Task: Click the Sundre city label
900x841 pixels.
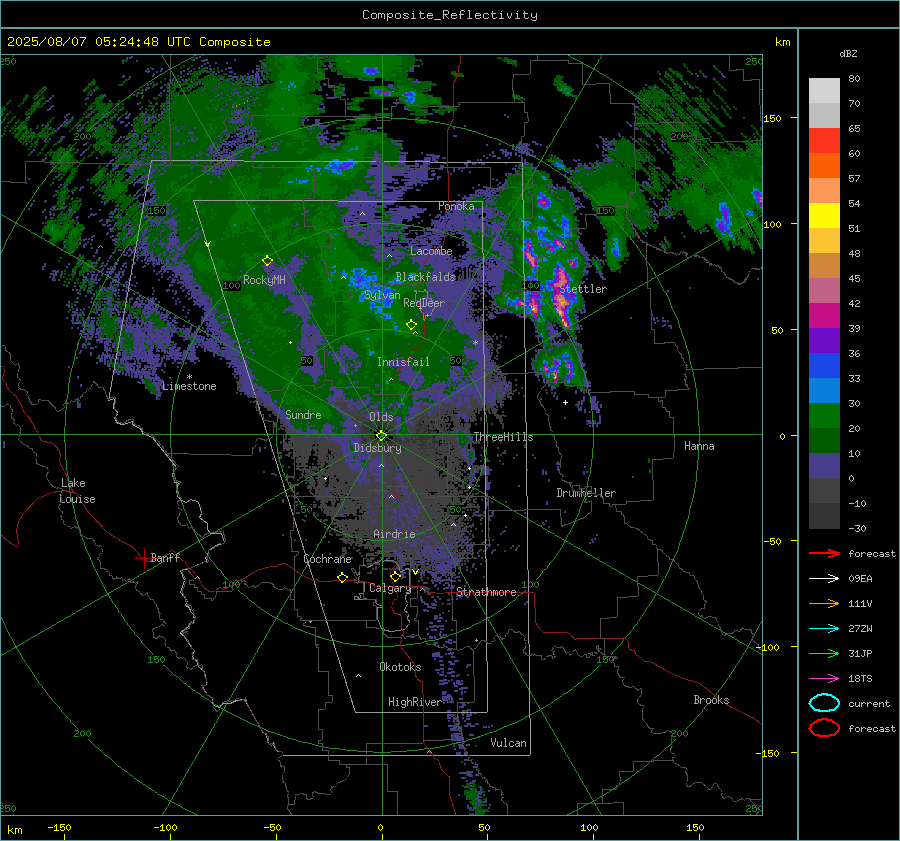Action: (x=303, y=414)
